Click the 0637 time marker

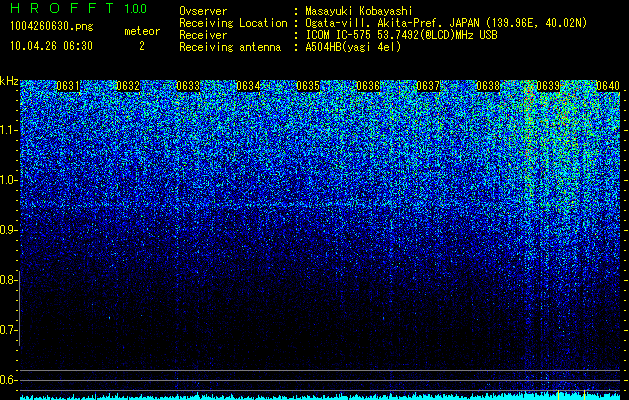[x=428, y=86]
